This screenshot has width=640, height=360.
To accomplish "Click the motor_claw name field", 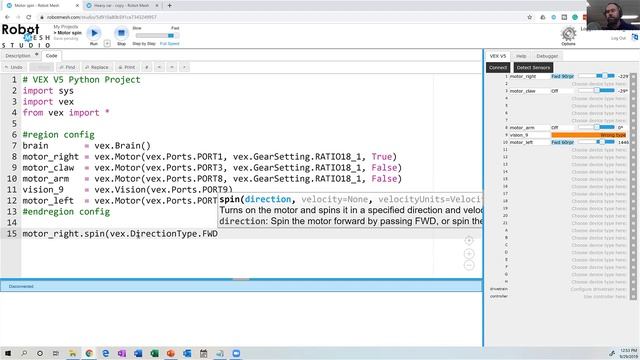I will click(529, 91).
